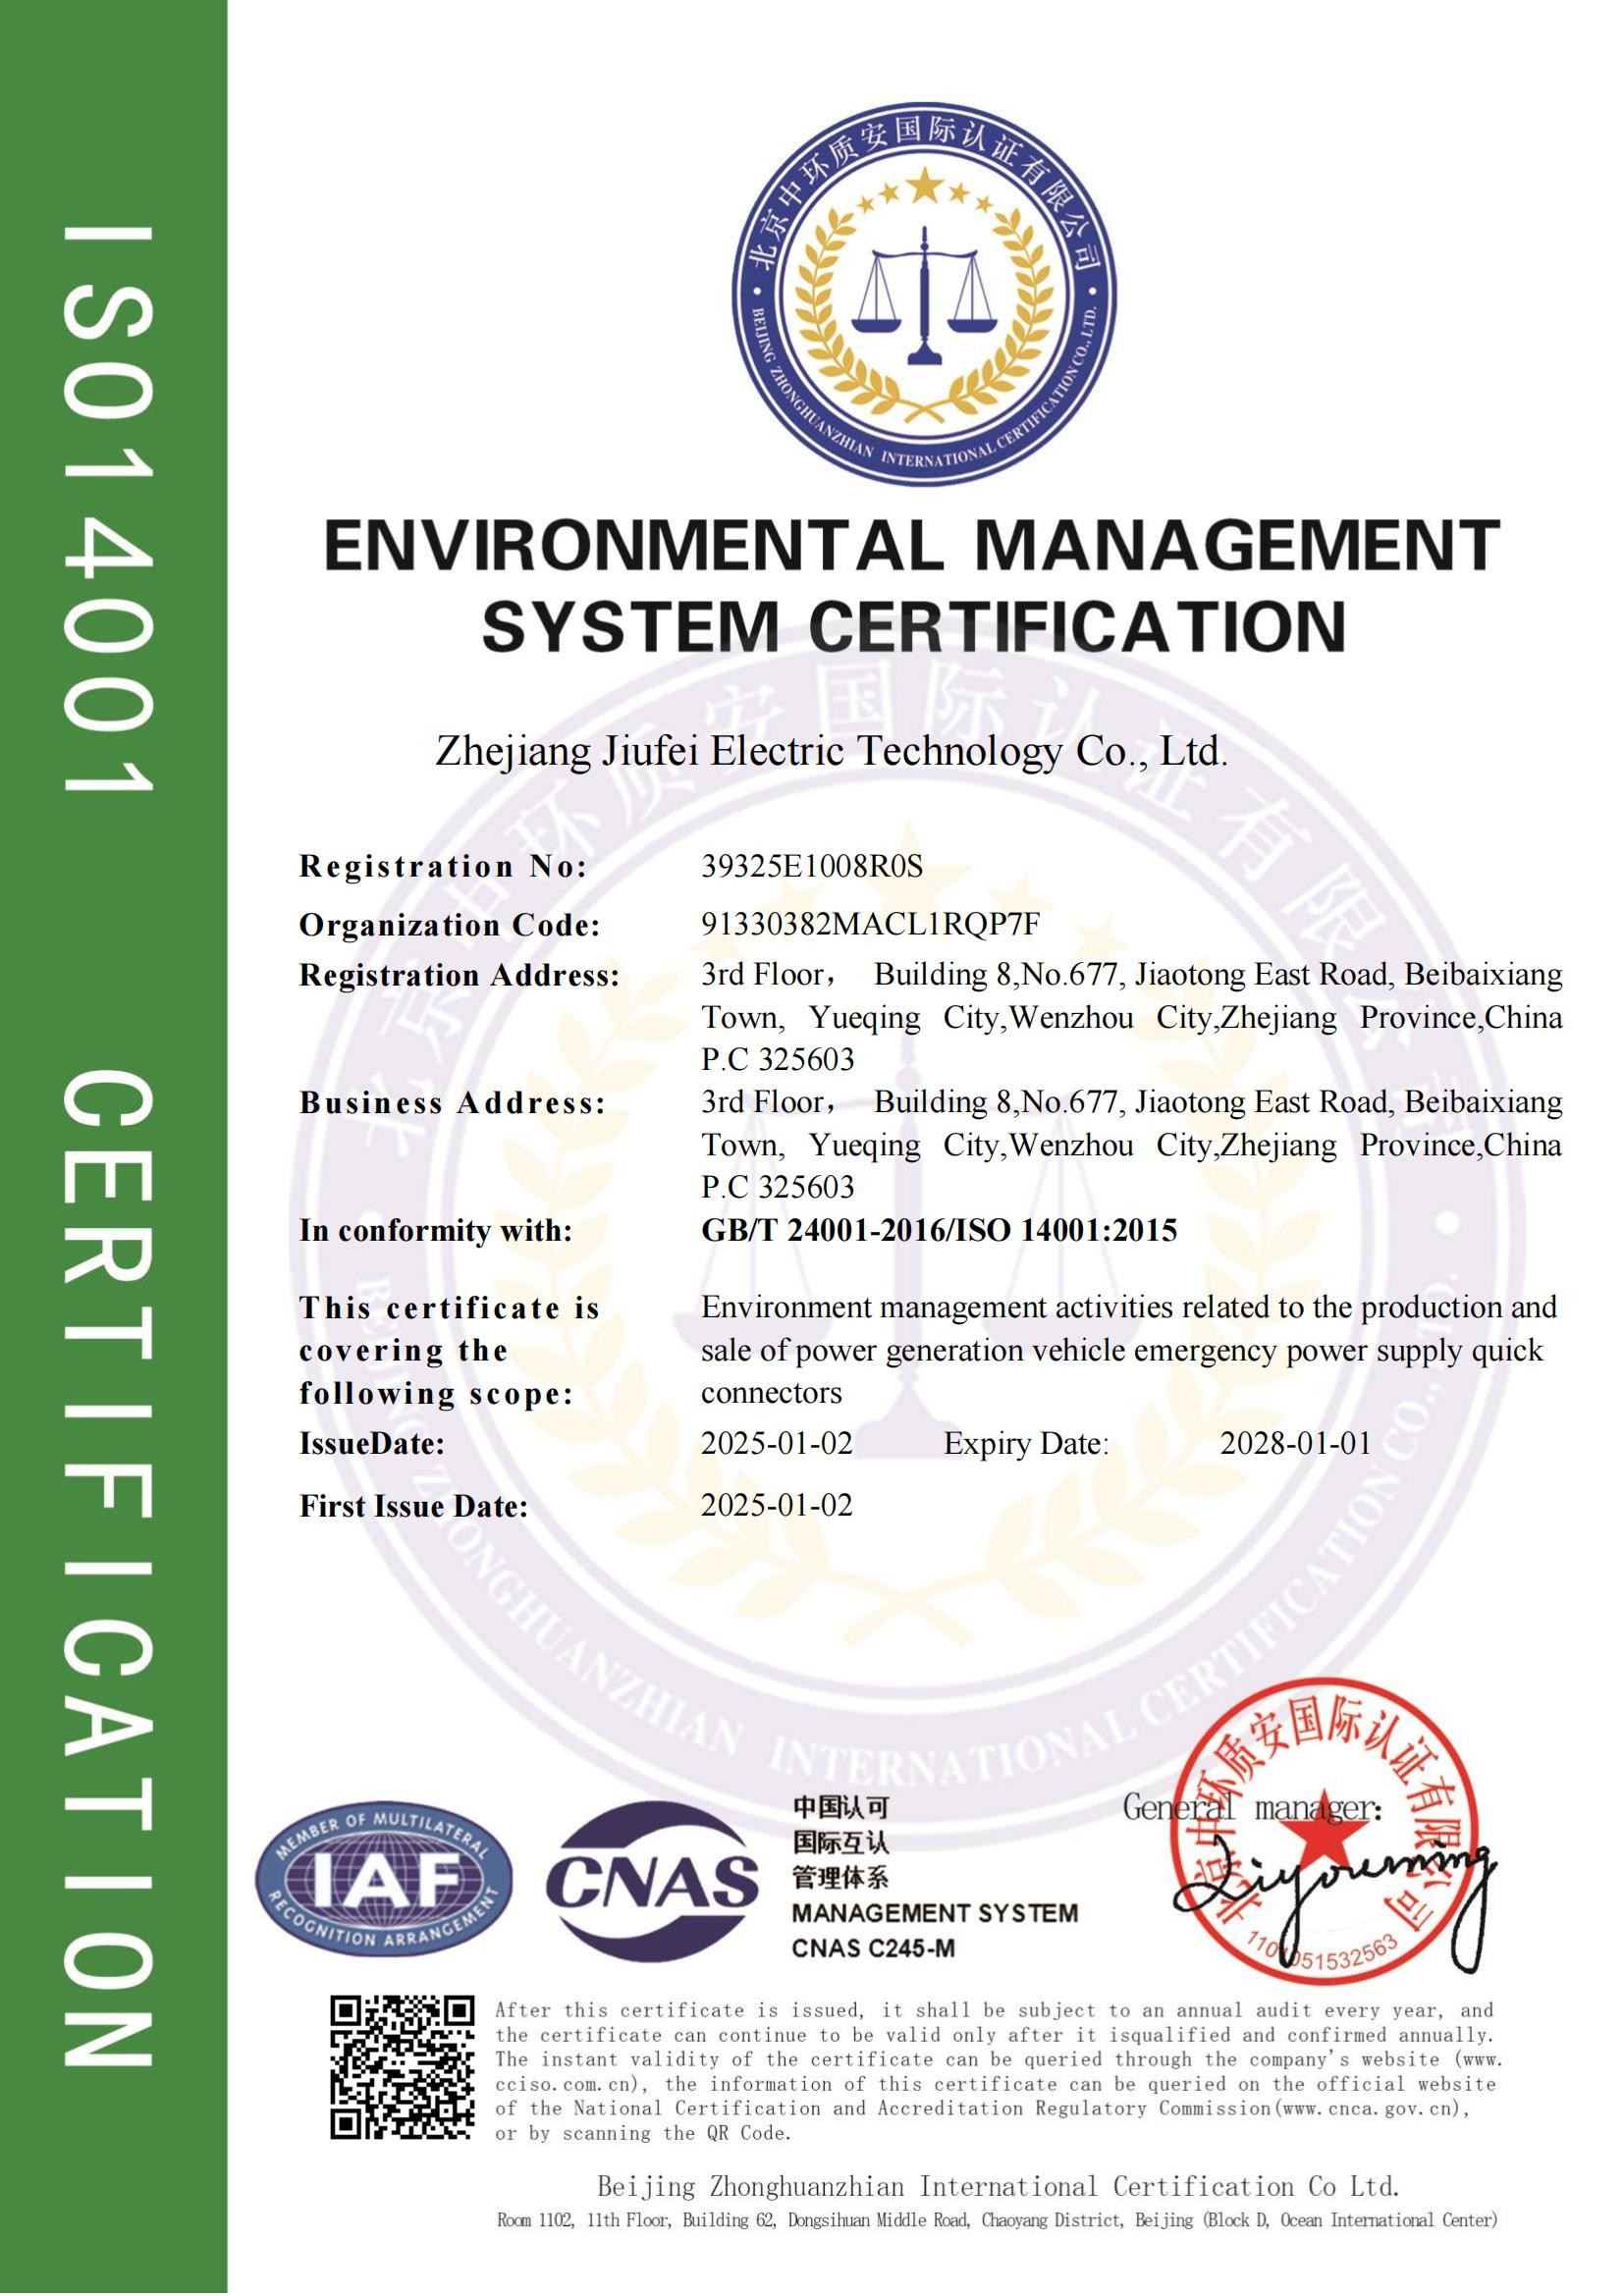
Task: Click the Environmental Management System Certification title
Action: pyautogui.click(x=912, y=586)
